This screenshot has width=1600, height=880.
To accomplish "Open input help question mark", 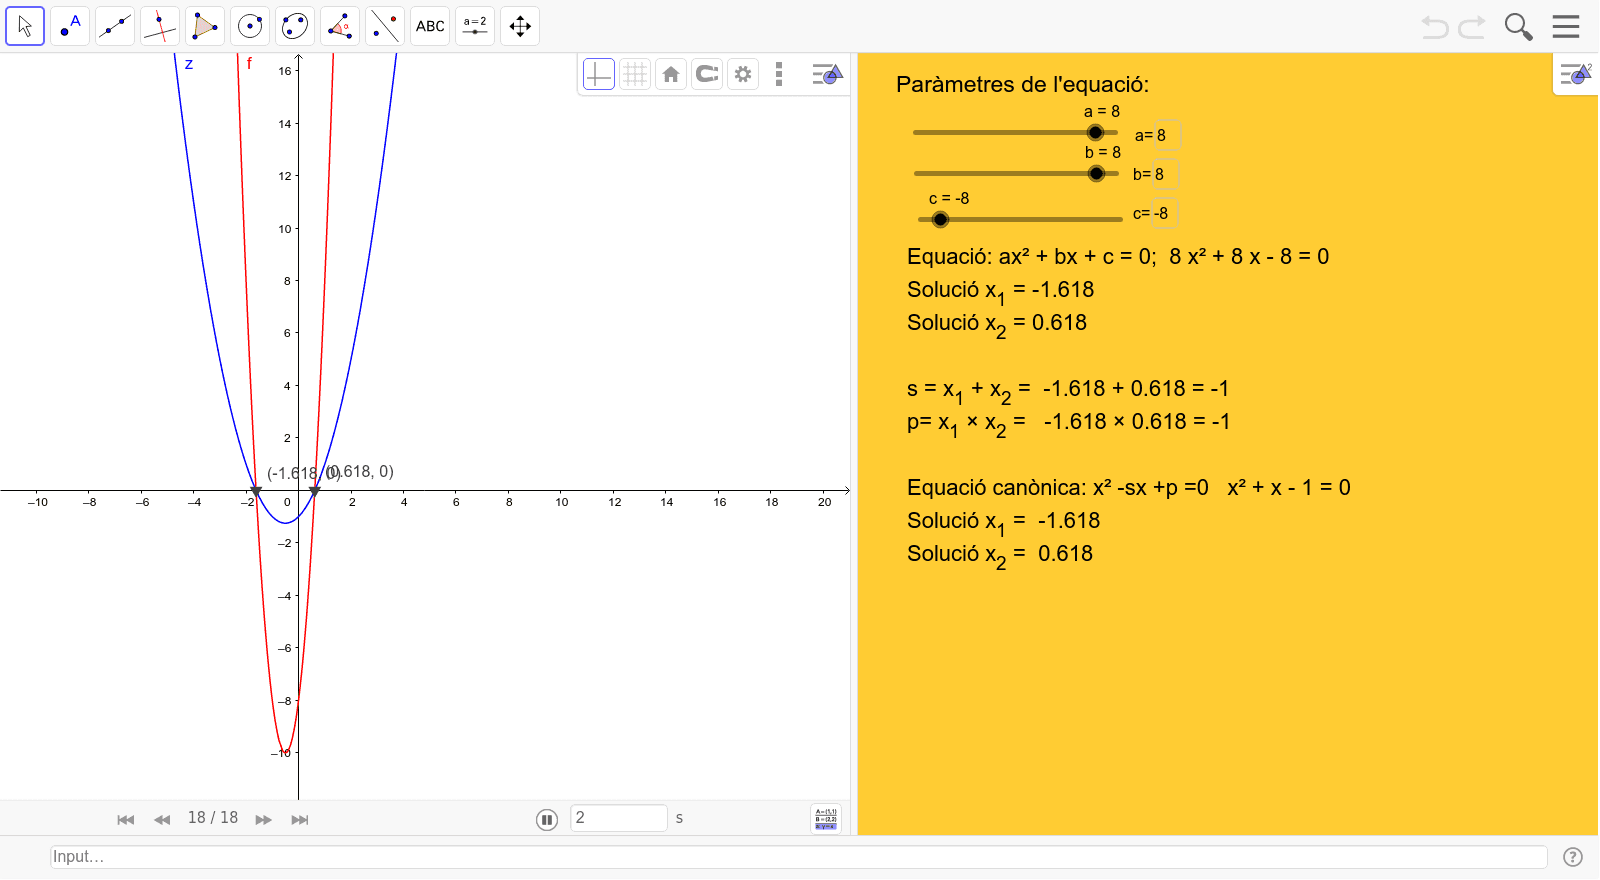I will (x=1573, y=857).
